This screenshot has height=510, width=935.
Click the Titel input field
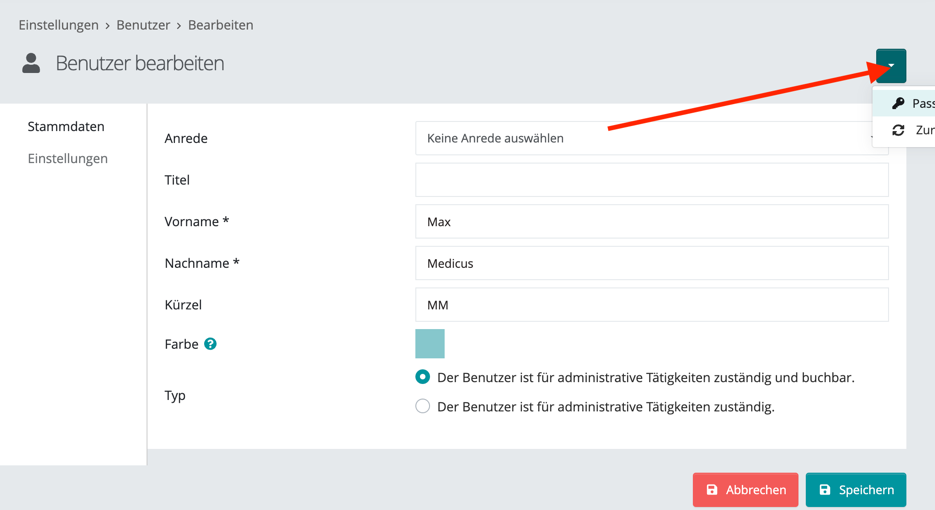[x=652, y=180]
